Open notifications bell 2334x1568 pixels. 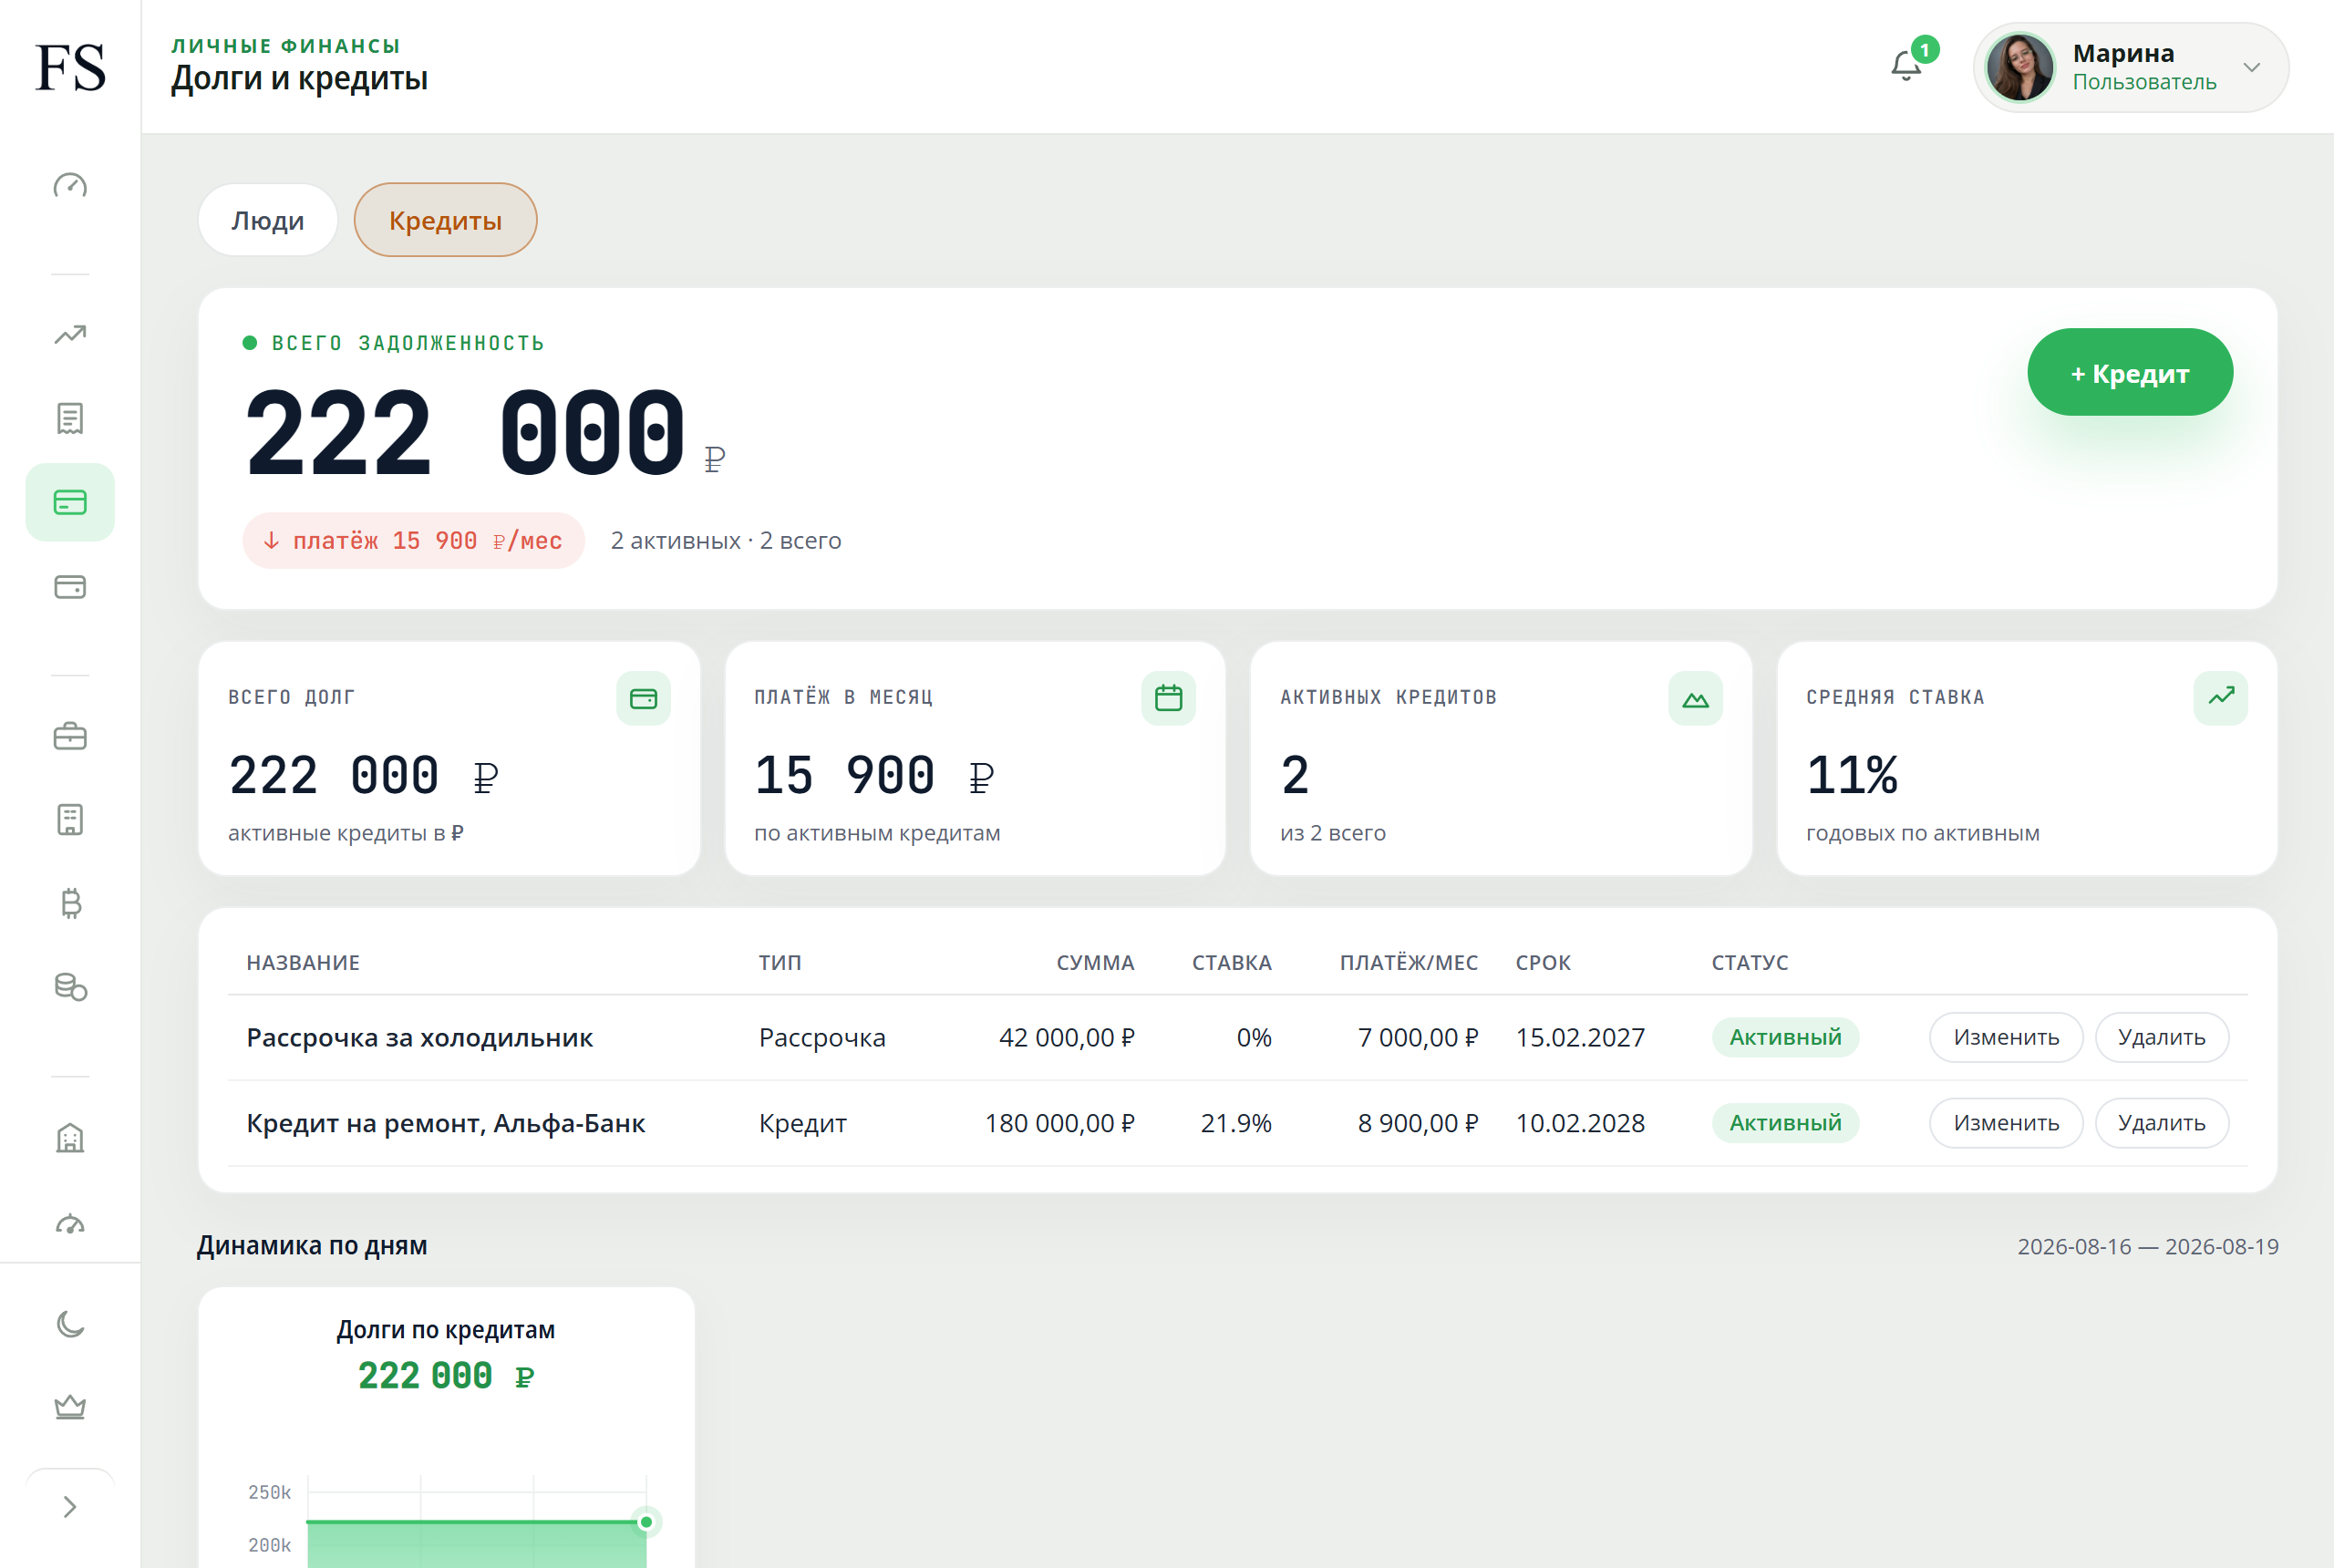tap(1907, 66)
